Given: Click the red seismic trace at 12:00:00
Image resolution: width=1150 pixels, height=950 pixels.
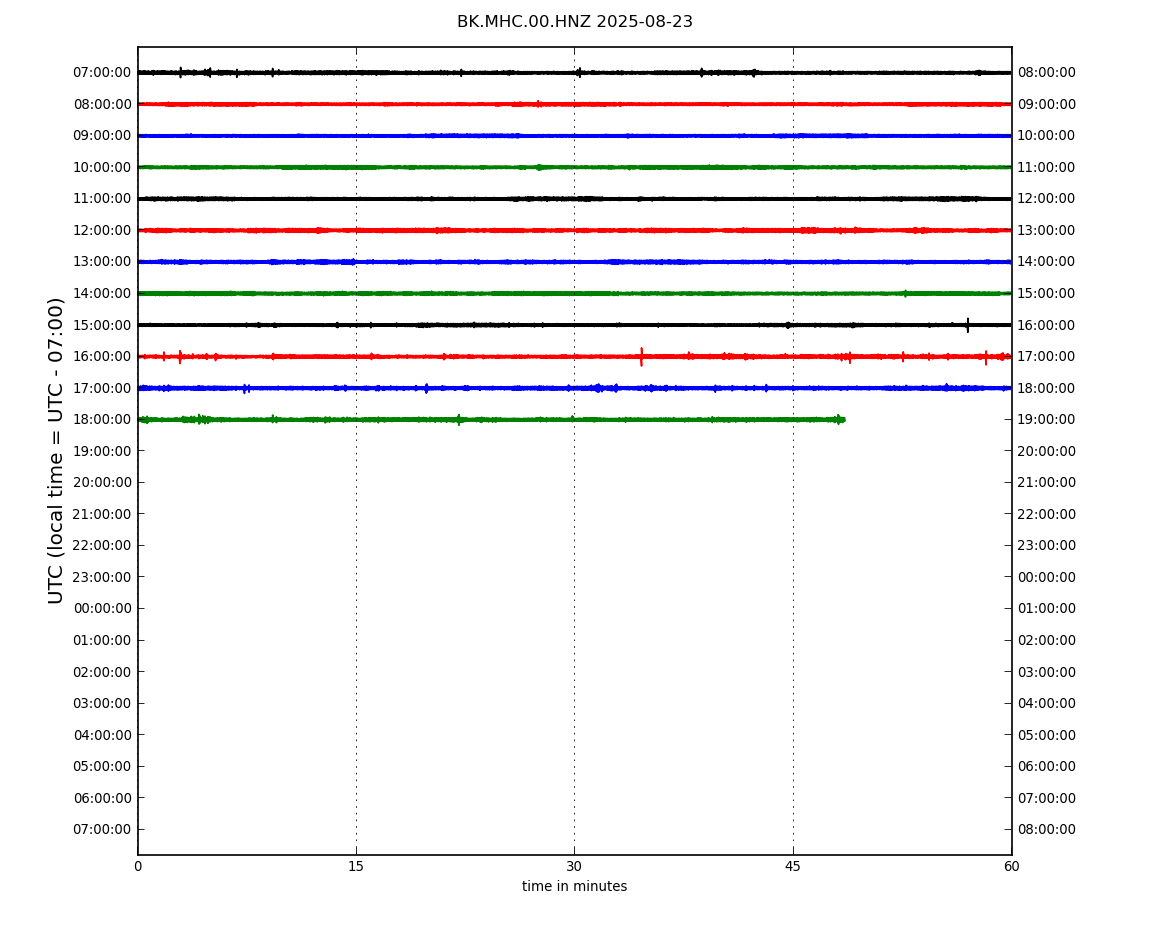Looking at the screenshot, I should [x=574, y=230].
